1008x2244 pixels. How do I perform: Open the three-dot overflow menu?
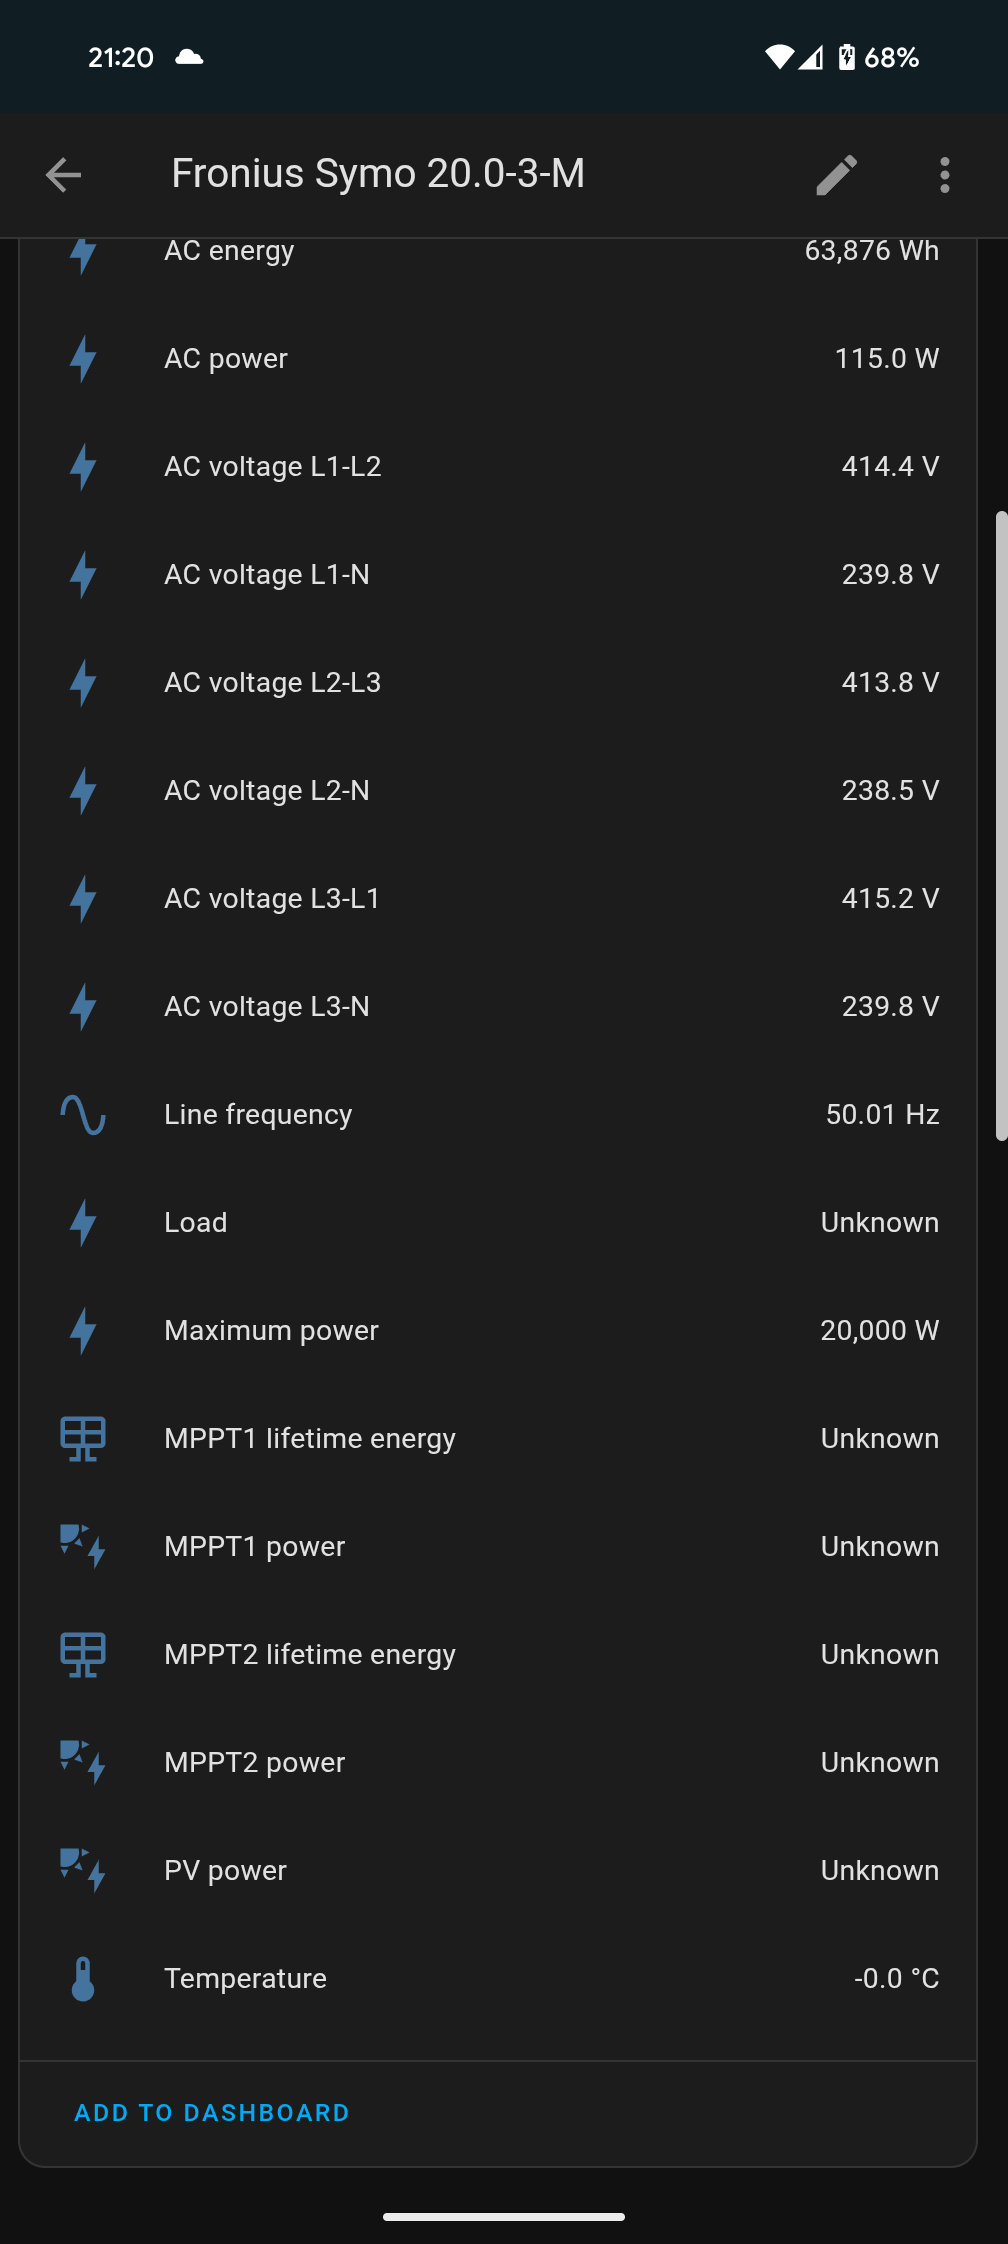point(944,175)
